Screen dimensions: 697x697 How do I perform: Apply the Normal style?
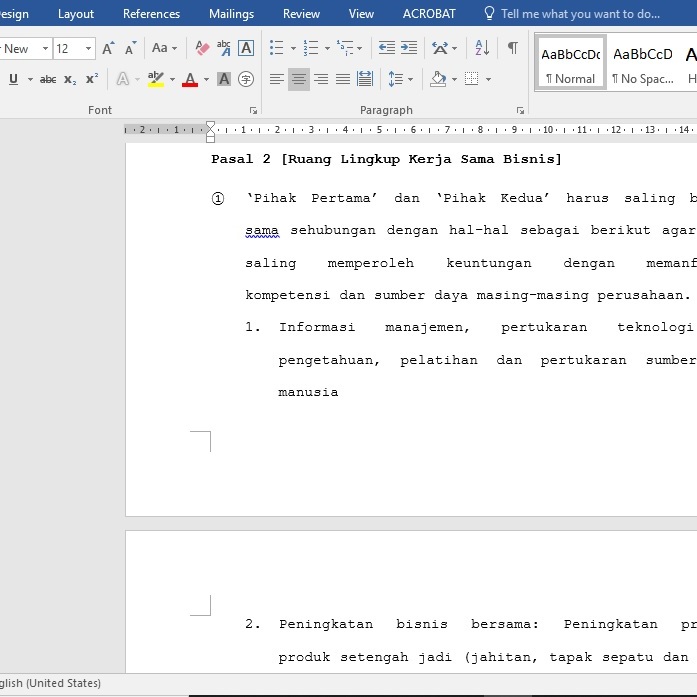point(570,63)
